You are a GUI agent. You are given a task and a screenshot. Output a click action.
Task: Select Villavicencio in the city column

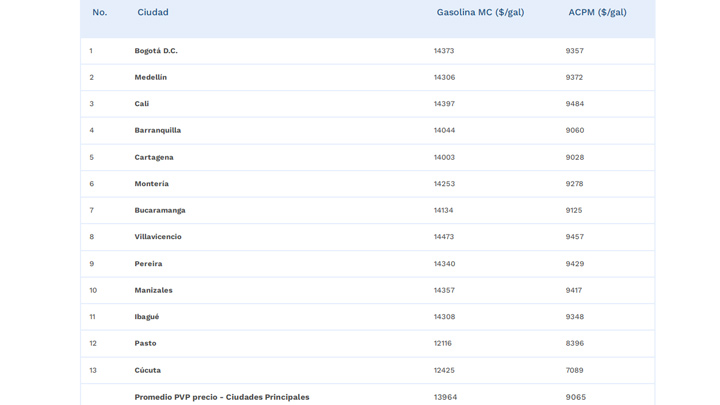(158, 237)
